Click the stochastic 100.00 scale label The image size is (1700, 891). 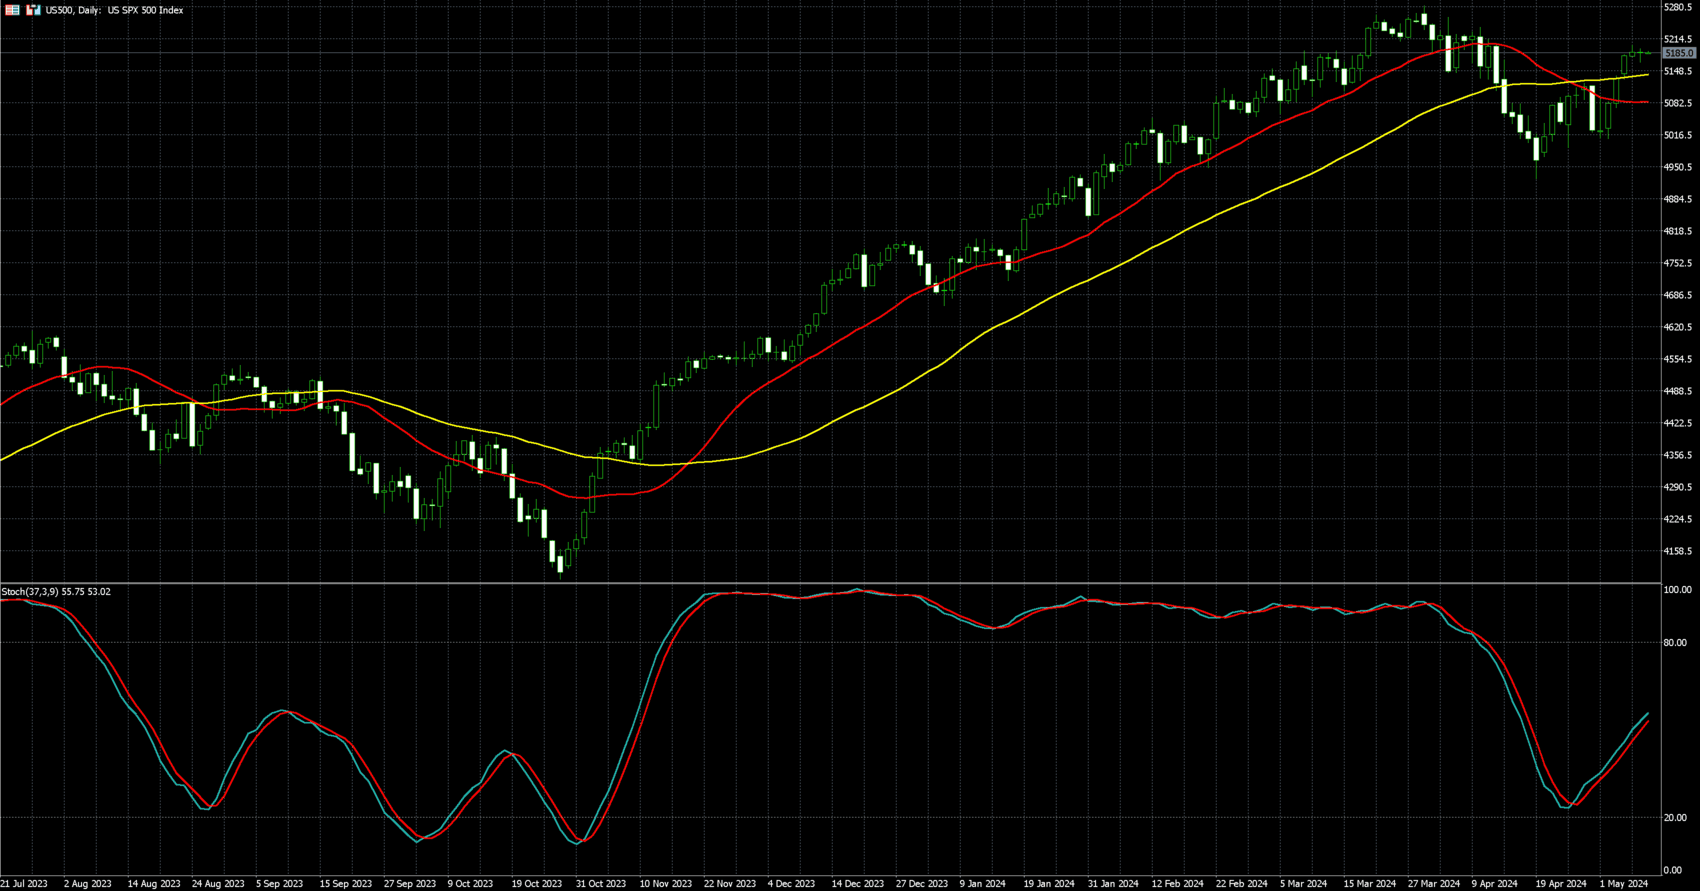coord(1676,591)
